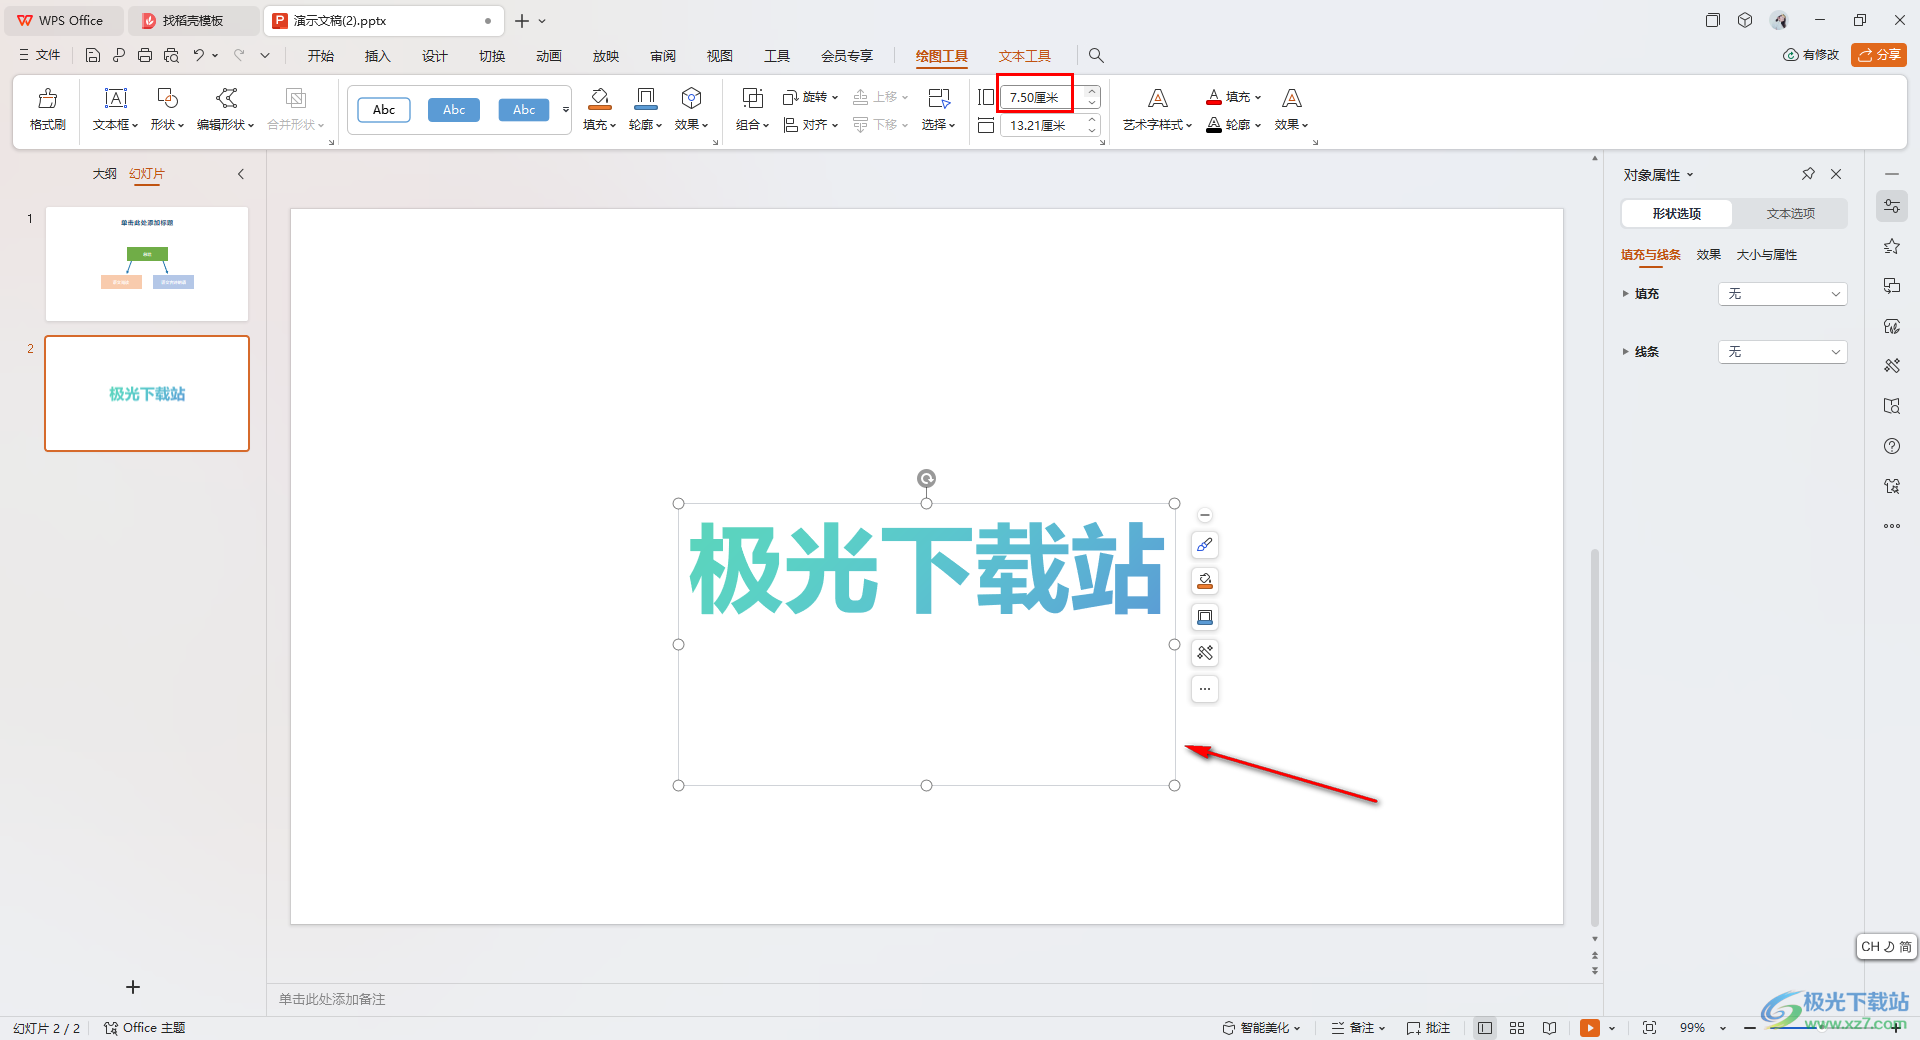Click the floating brush style icon
Viewport: 1920px width, 1040px height.
[x=1205, y=545]
